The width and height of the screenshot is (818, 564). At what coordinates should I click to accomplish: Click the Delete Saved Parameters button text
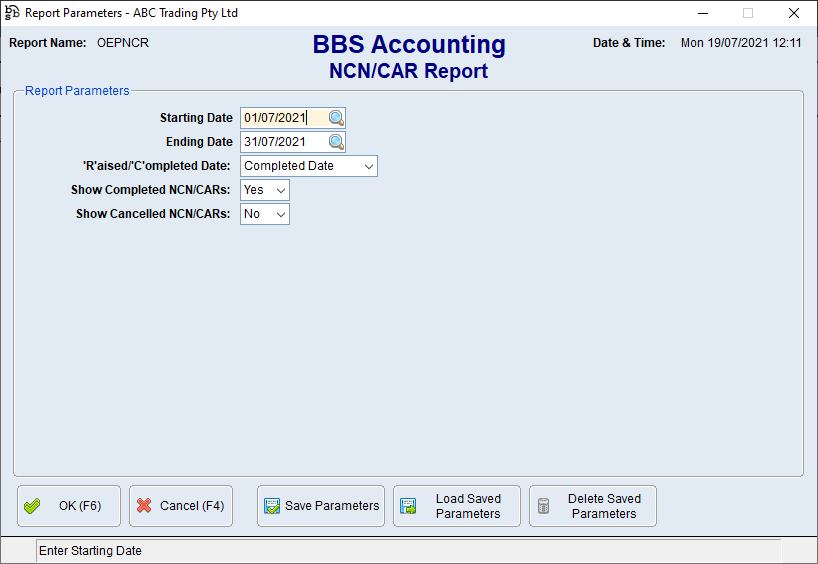point(604,506)
